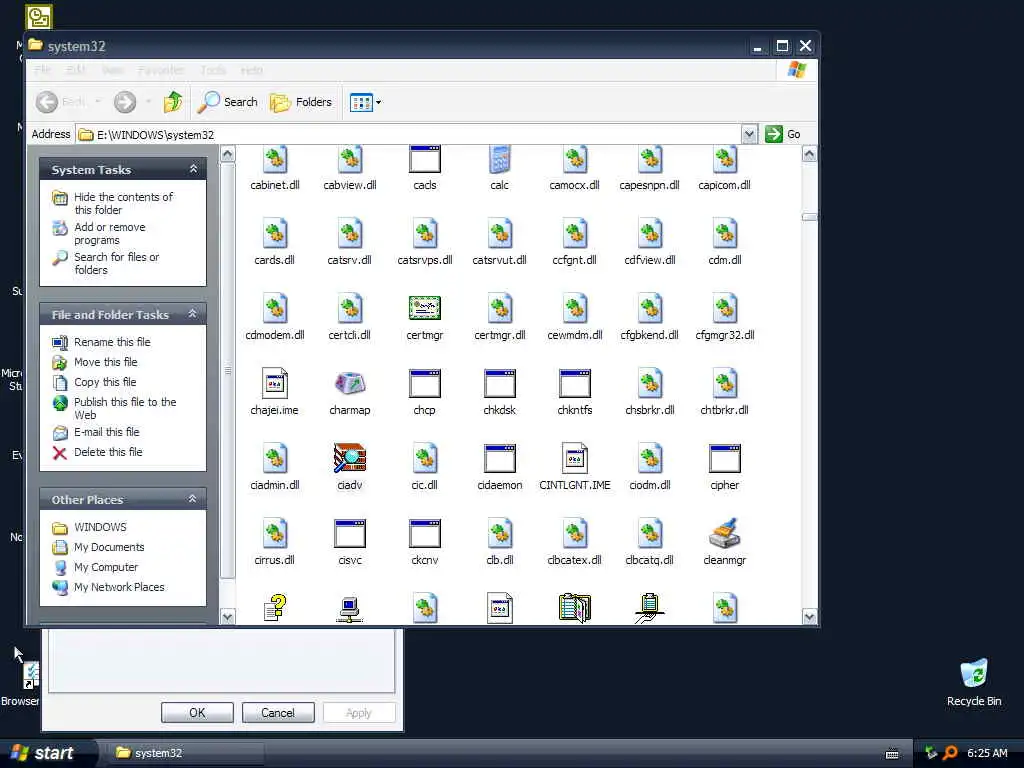
Task: Collapse the System Tasks panel
Action: (x=193, y=169)
